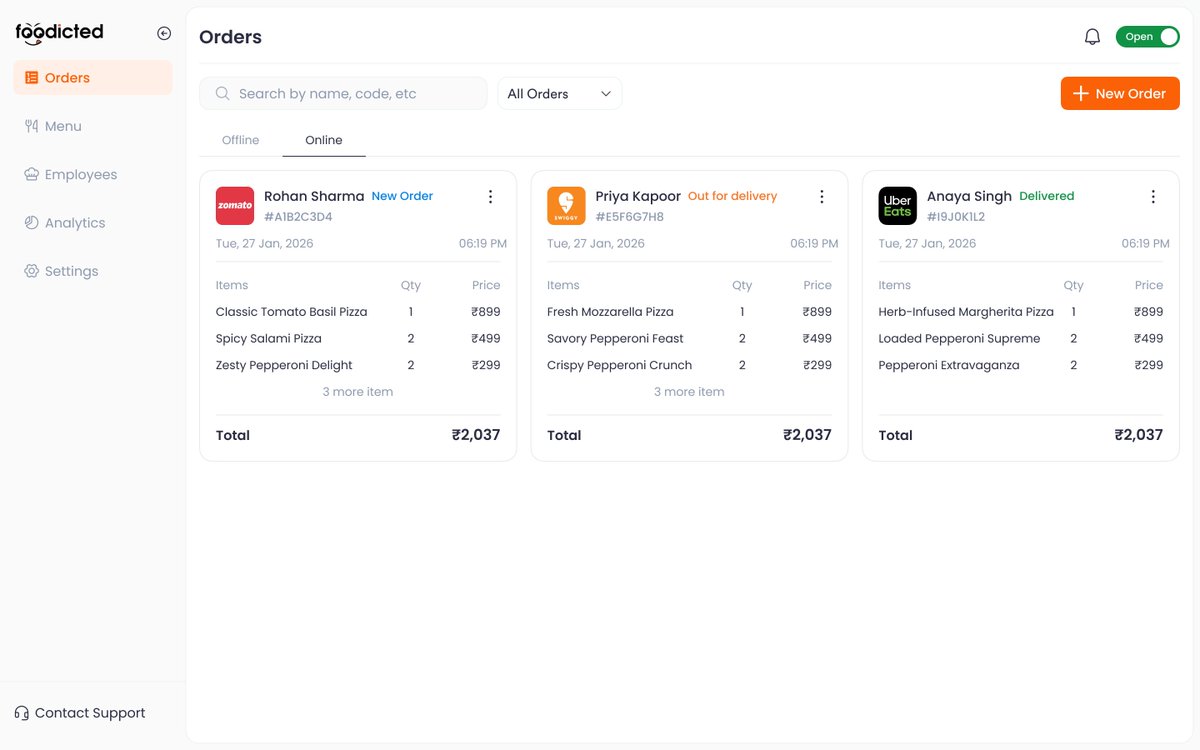Show 3 more items in Rohan's order
Image resolution: width=1200 pixels, height=750 pixels.
click(x=357, y=392)
